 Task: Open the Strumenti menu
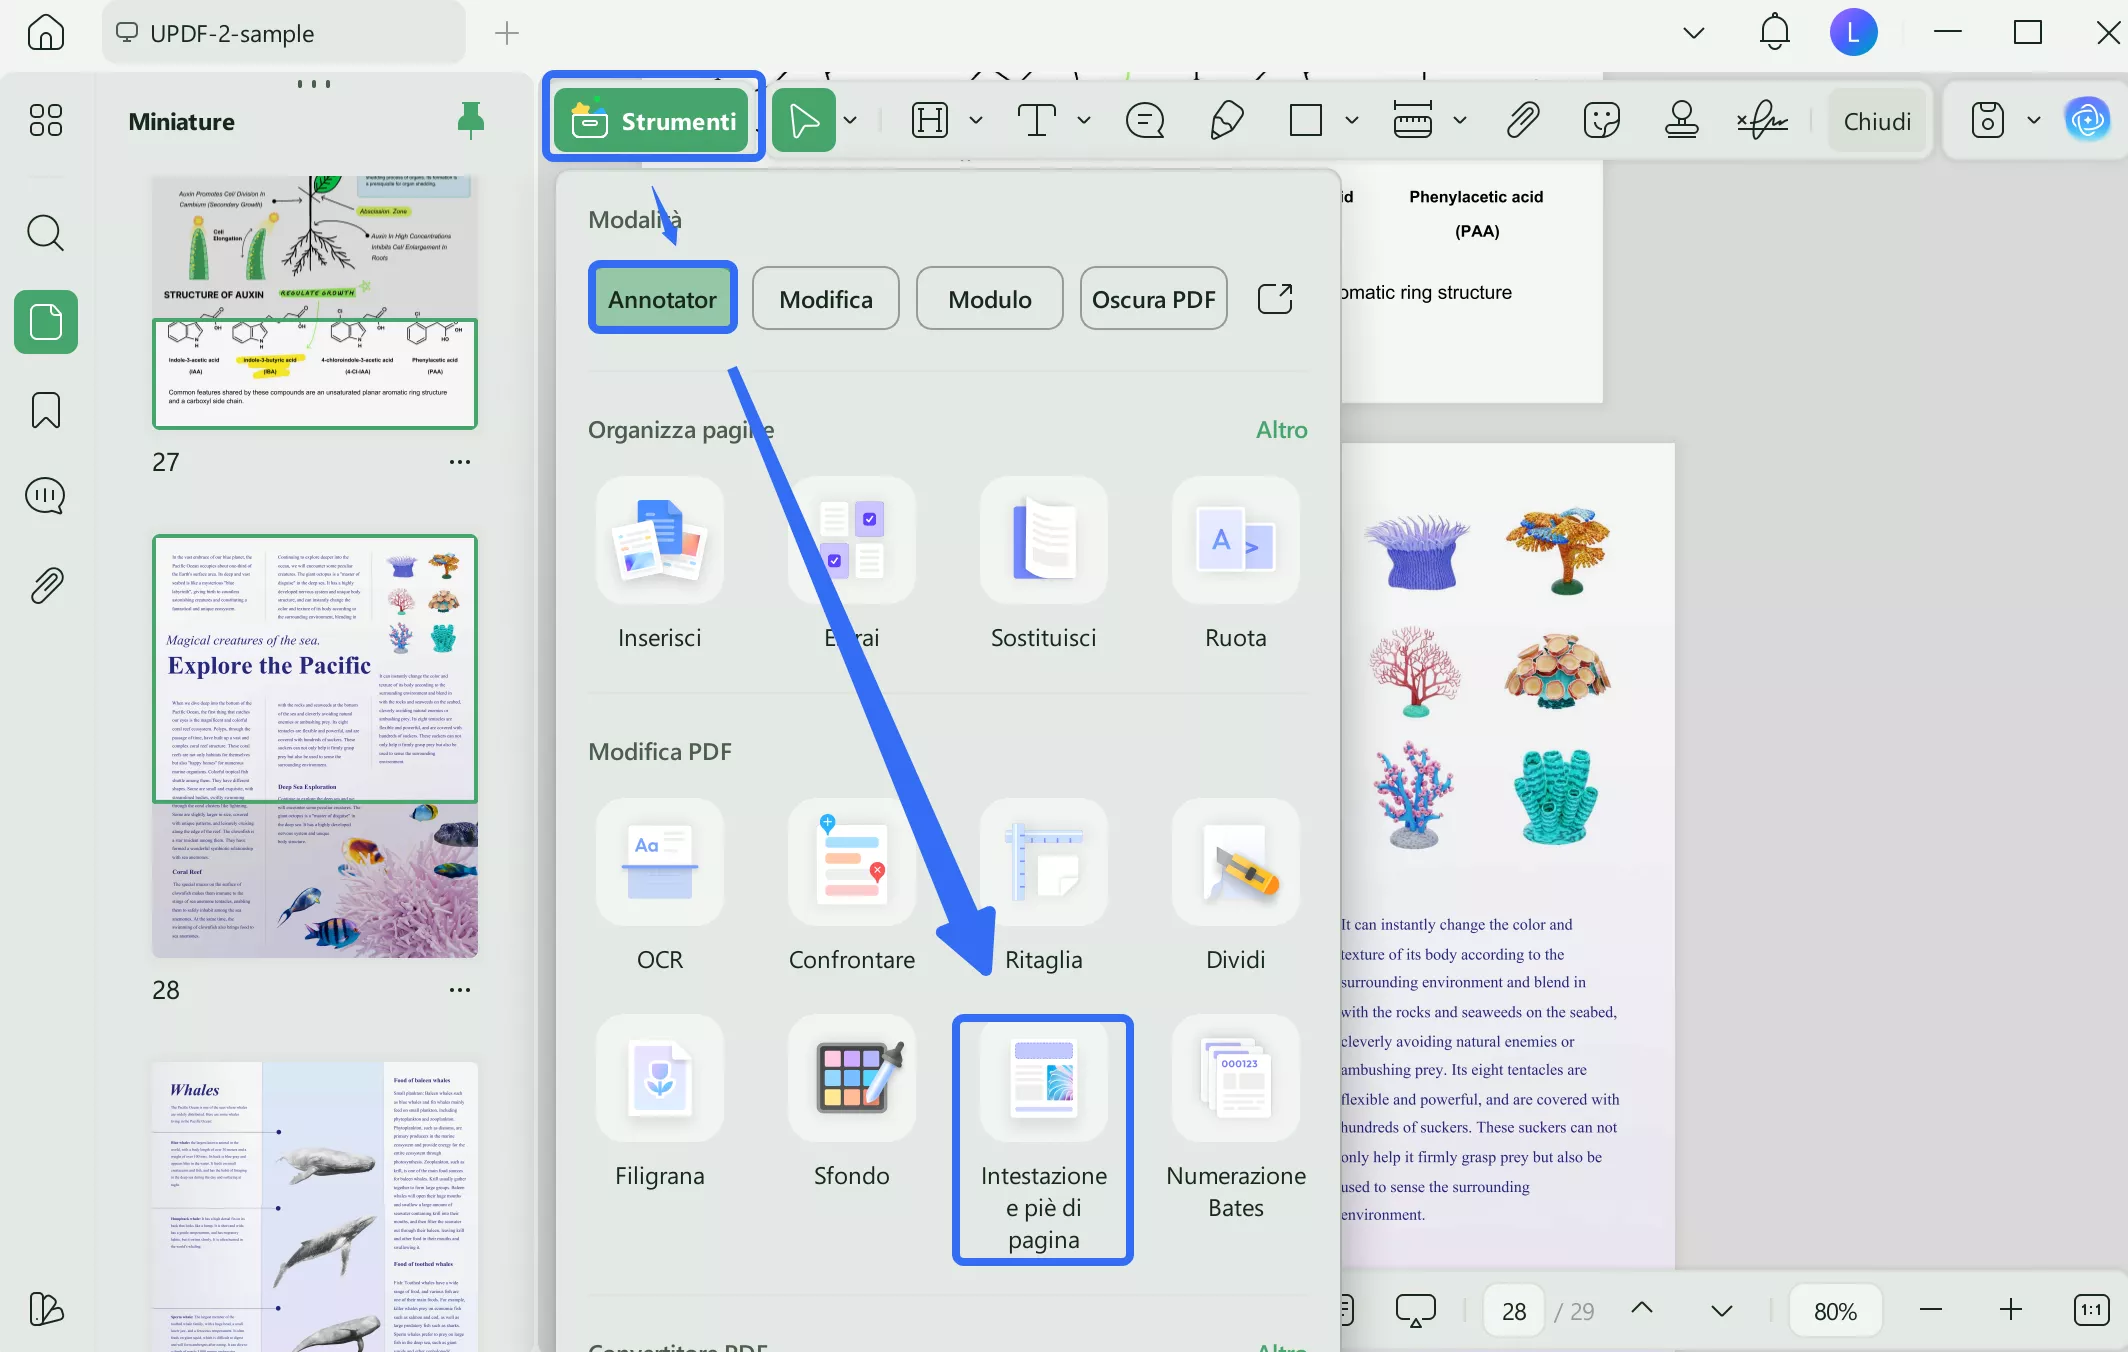point(653,121)
